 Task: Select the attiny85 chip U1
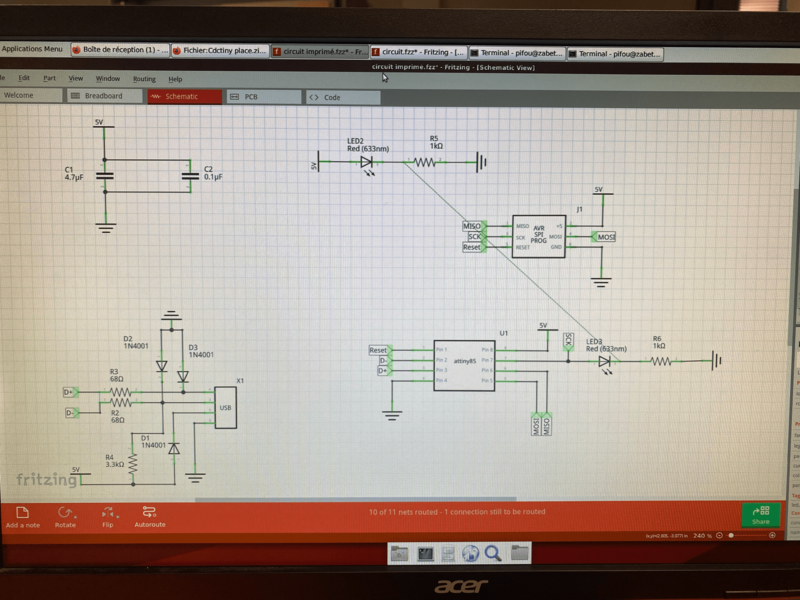(x=463, y=365)
